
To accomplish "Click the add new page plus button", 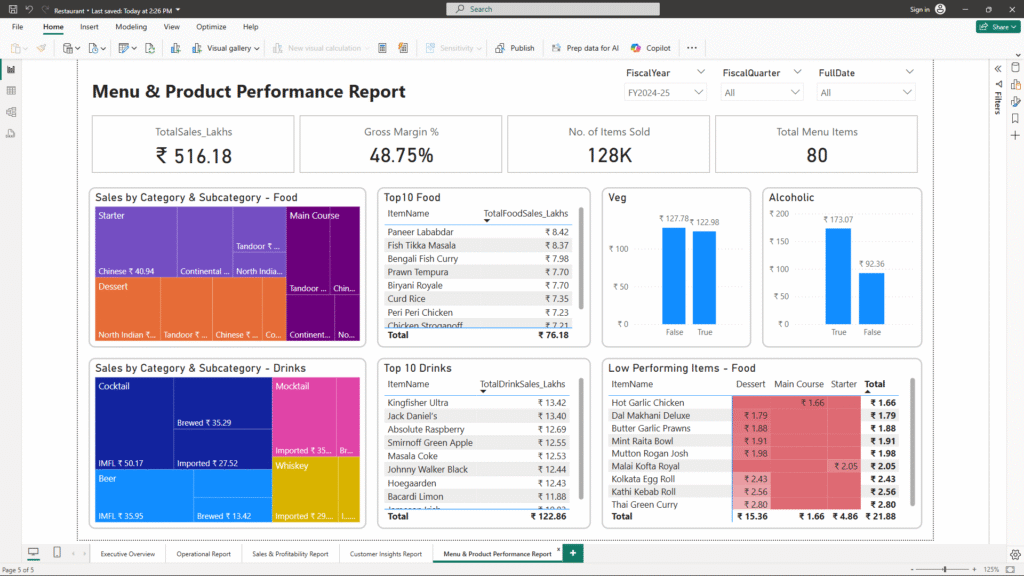I will 573,553.
